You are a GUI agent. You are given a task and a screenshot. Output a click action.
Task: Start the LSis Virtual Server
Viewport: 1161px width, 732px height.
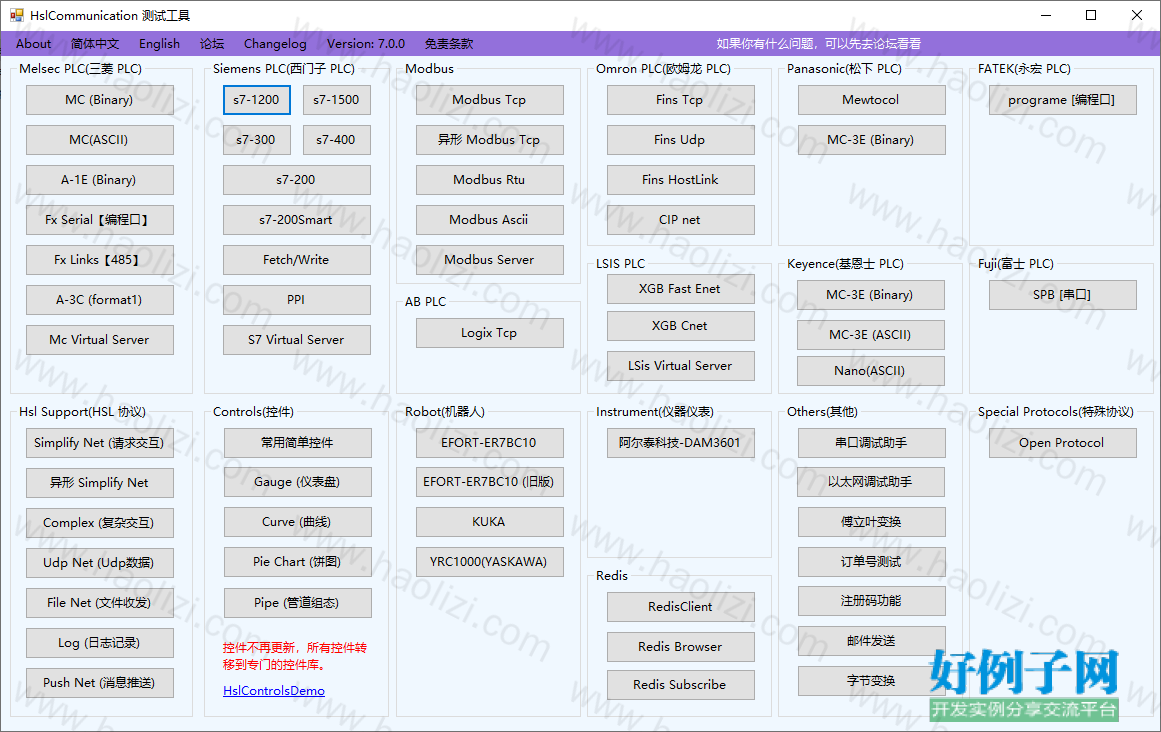click(x=680, y=366)
